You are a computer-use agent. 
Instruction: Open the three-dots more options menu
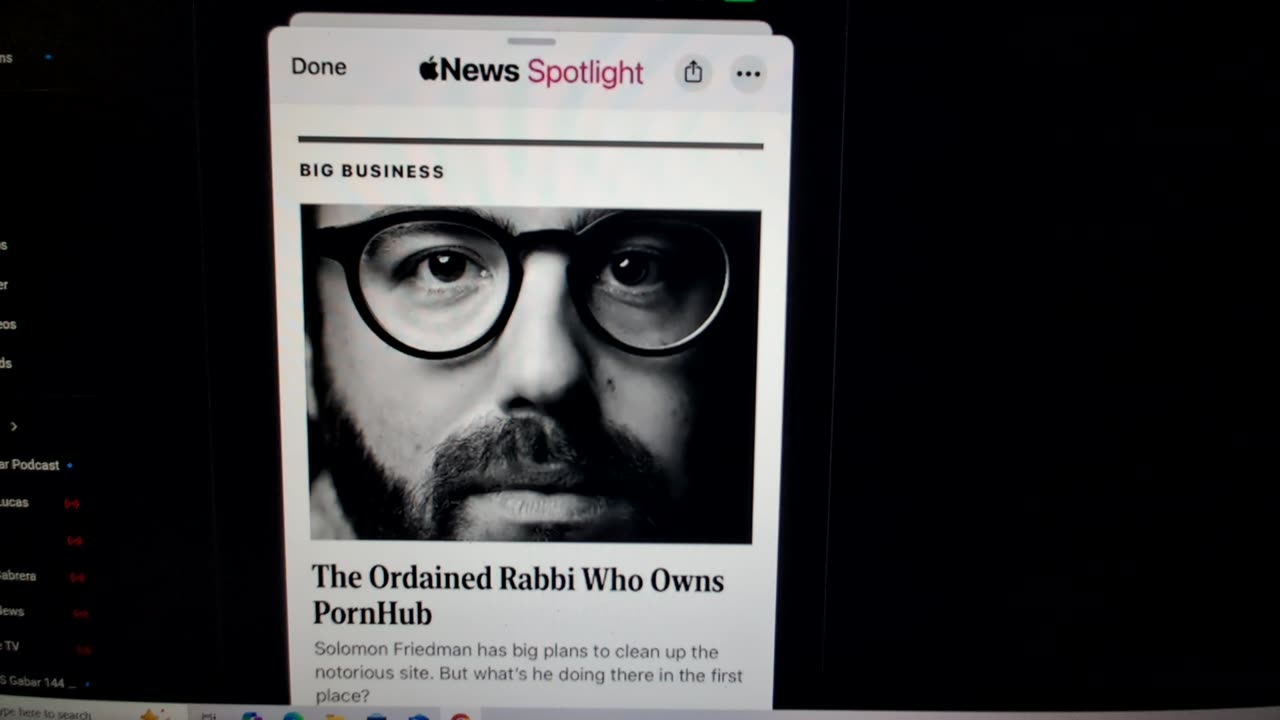click(748, 73)
